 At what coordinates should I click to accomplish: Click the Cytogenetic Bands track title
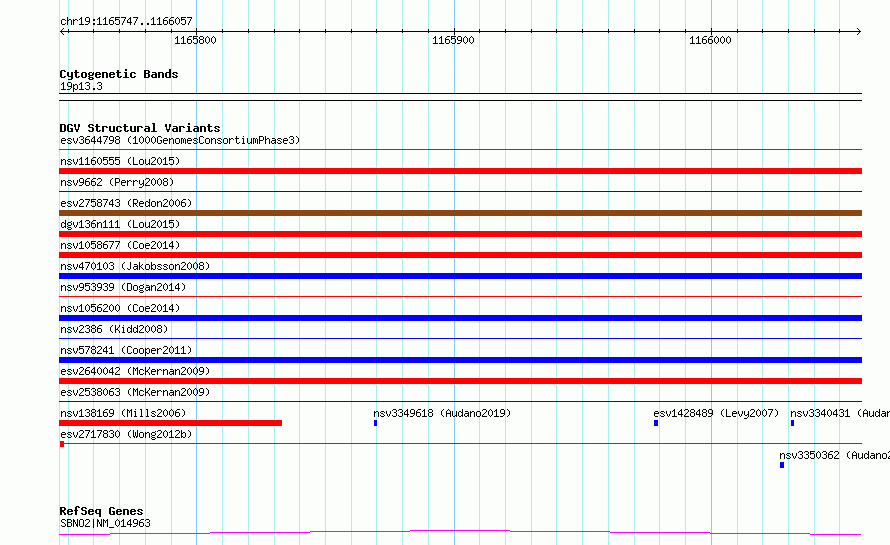[119, 74]
